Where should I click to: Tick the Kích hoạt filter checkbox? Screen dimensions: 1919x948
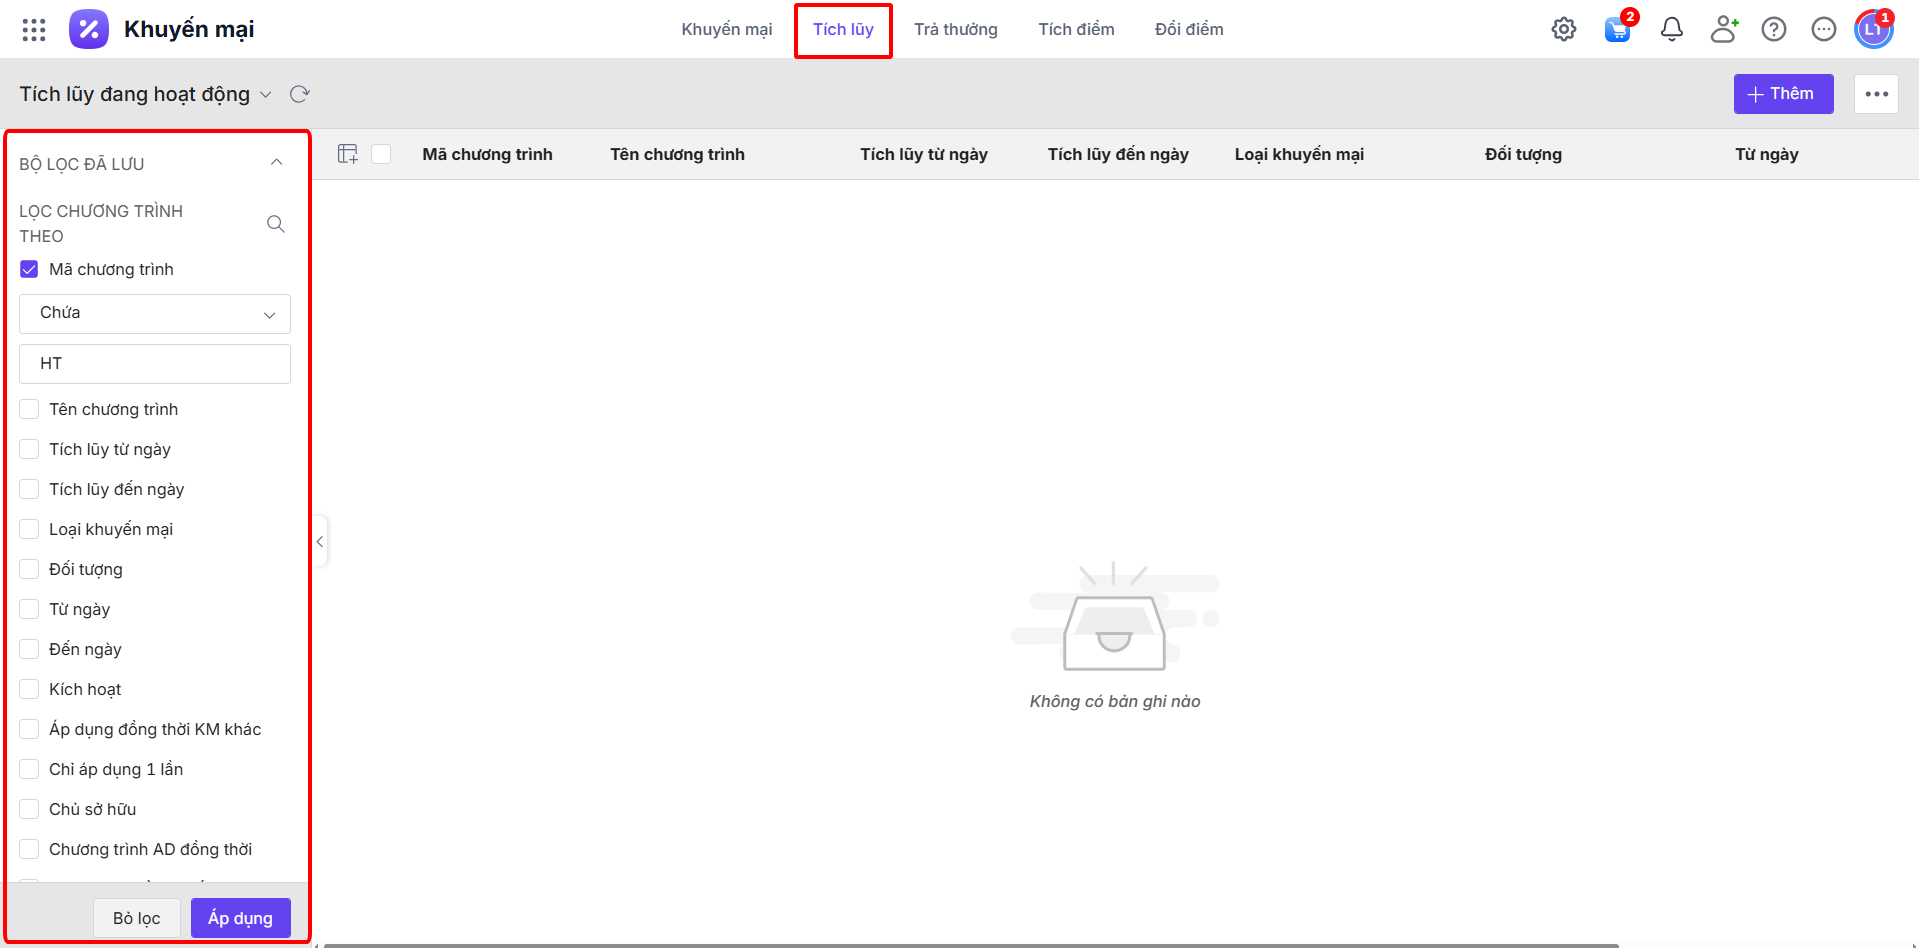pos(29,690)
